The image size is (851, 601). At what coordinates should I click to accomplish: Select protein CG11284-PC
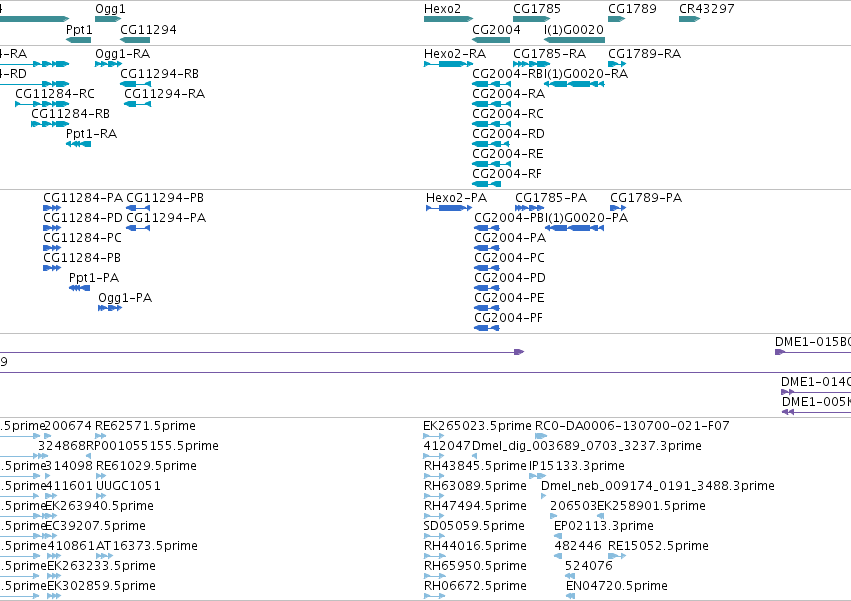[52, 248]
